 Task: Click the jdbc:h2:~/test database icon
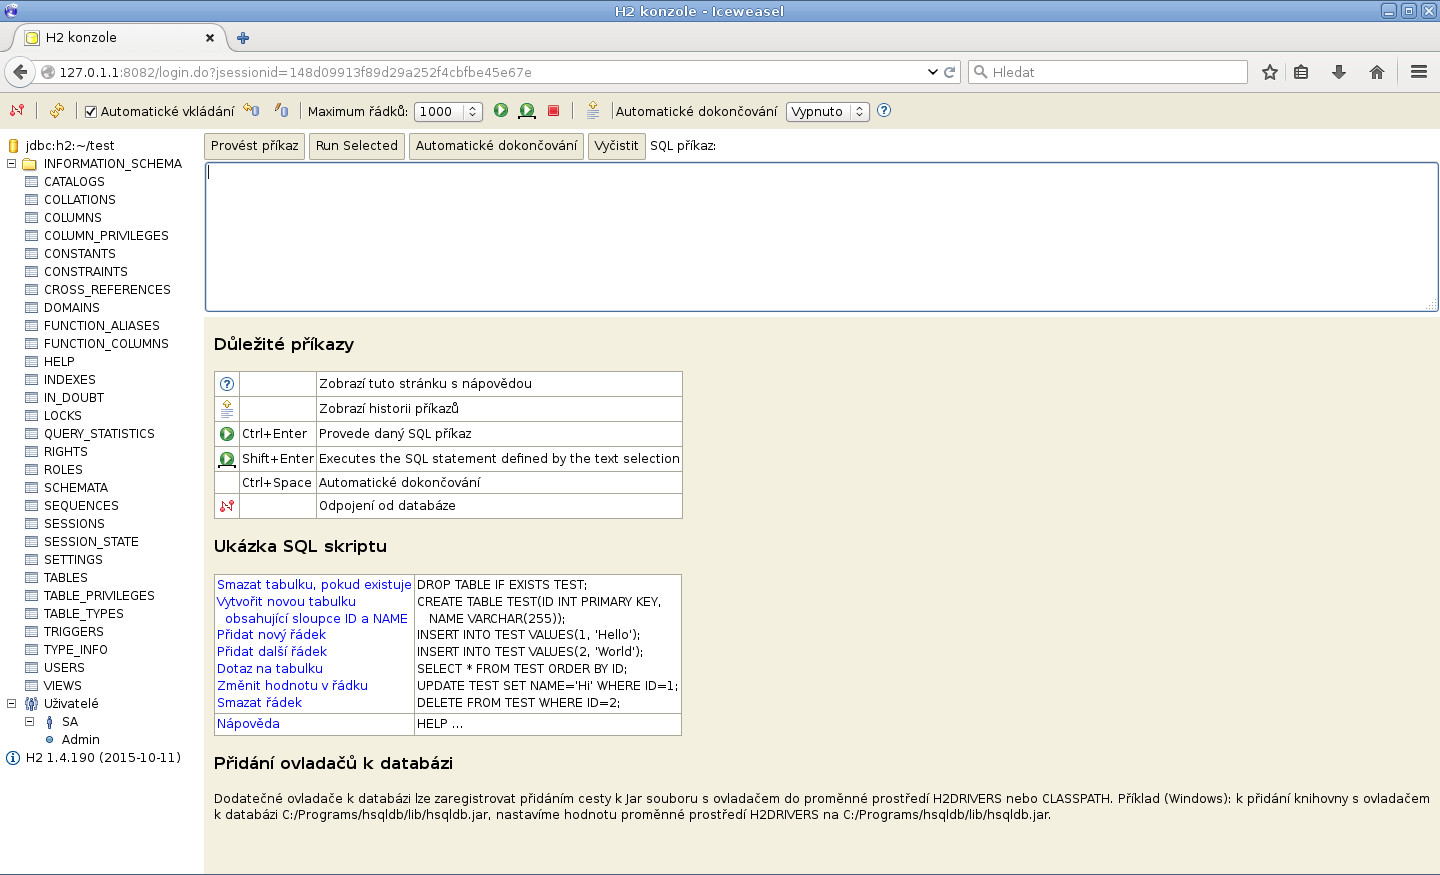13,146
